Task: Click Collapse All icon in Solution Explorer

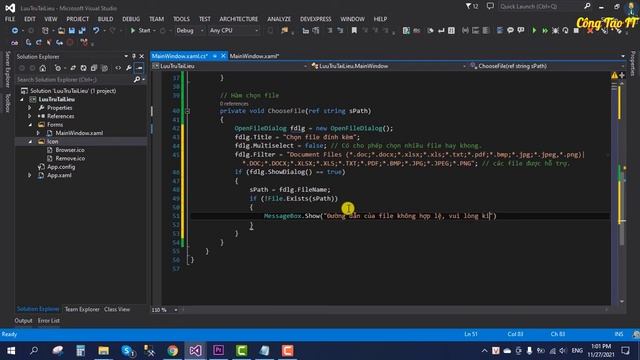Action: 94,68
